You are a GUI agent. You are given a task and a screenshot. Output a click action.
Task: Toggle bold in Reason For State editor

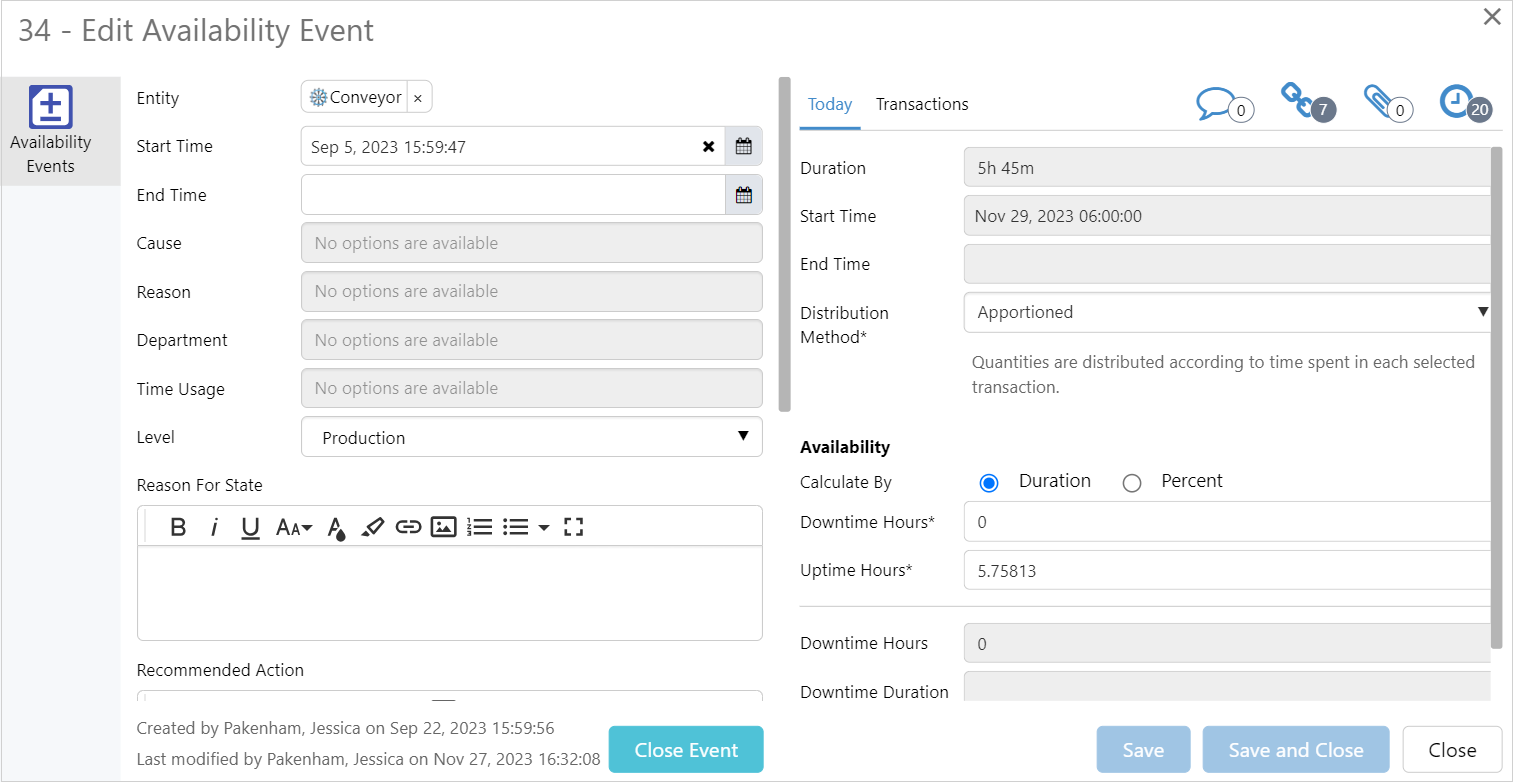coord(178,527)
